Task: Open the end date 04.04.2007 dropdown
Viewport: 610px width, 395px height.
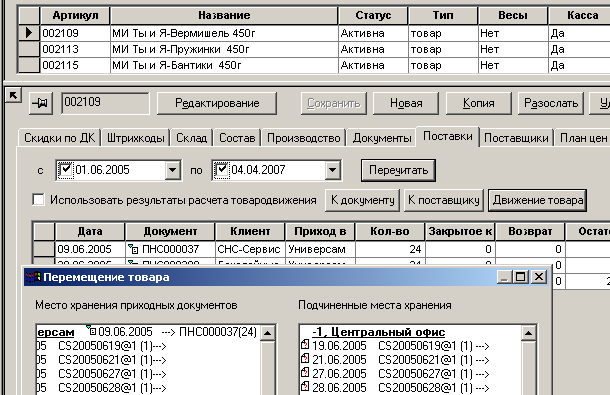Action: (x=333, y=170)
